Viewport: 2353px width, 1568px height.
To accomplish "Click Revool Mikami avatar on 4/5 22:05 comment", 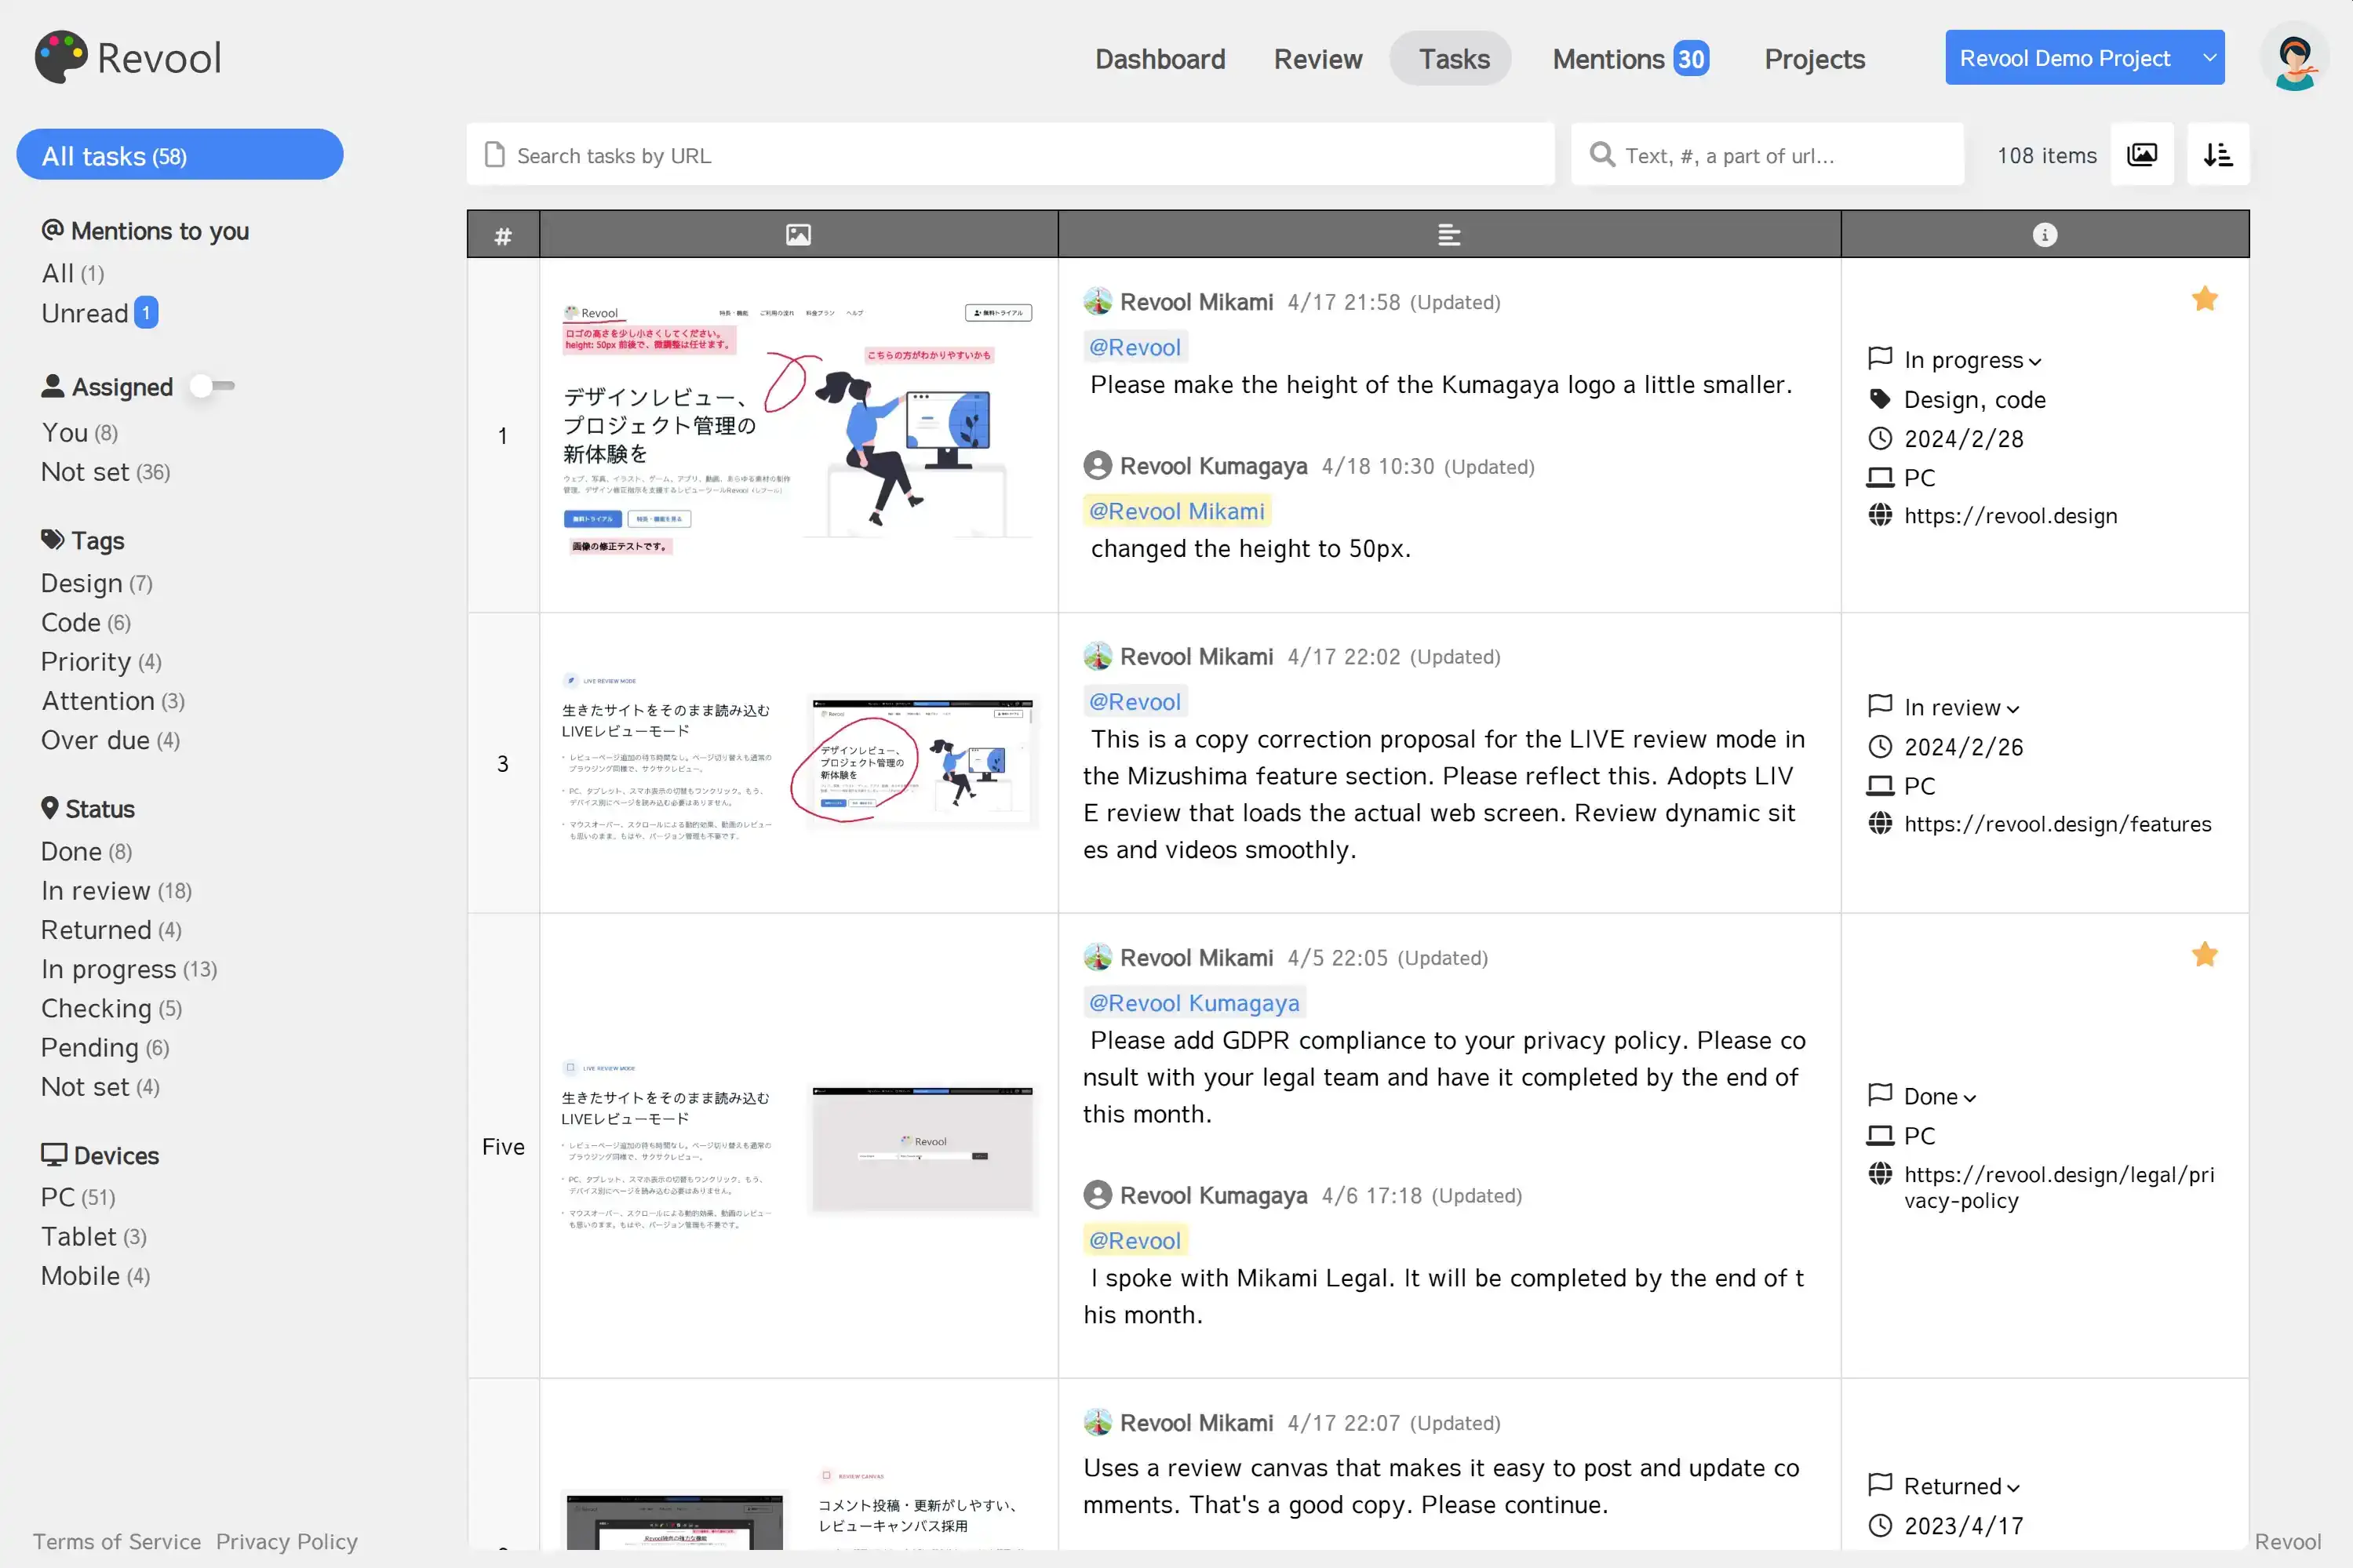I will (x=1097, y=957).
